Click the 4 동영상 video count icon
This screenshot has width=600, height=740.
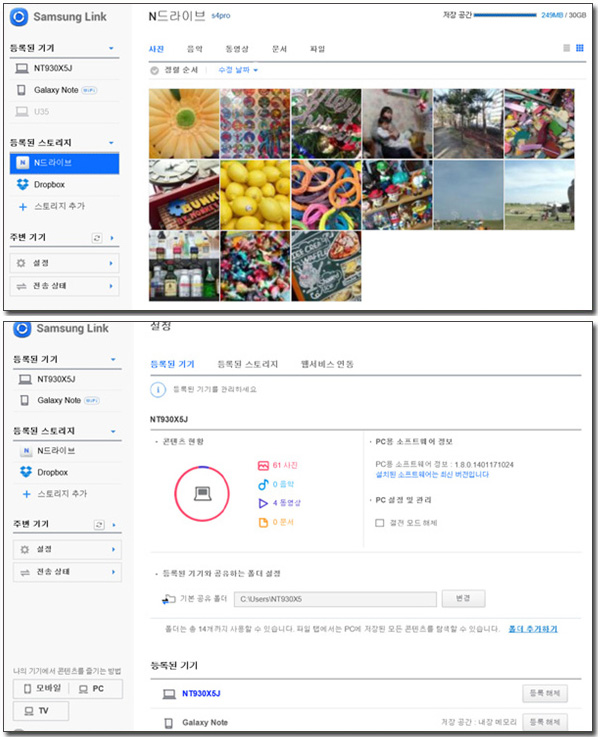pos(263,503)
